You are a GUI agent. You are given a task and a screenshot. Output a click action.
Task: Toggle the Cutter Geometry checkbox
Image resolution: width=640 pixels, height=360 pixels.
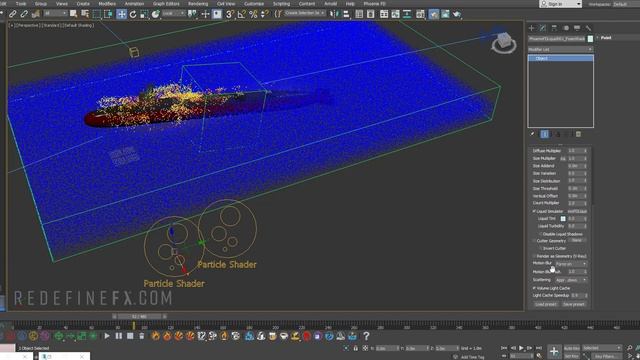tap(534, 241)
